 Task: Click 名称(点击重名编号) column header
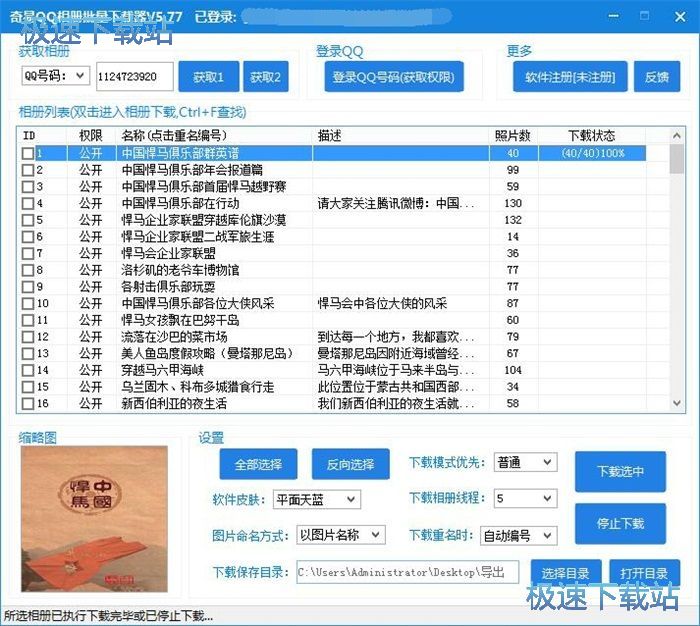[214, 136]
